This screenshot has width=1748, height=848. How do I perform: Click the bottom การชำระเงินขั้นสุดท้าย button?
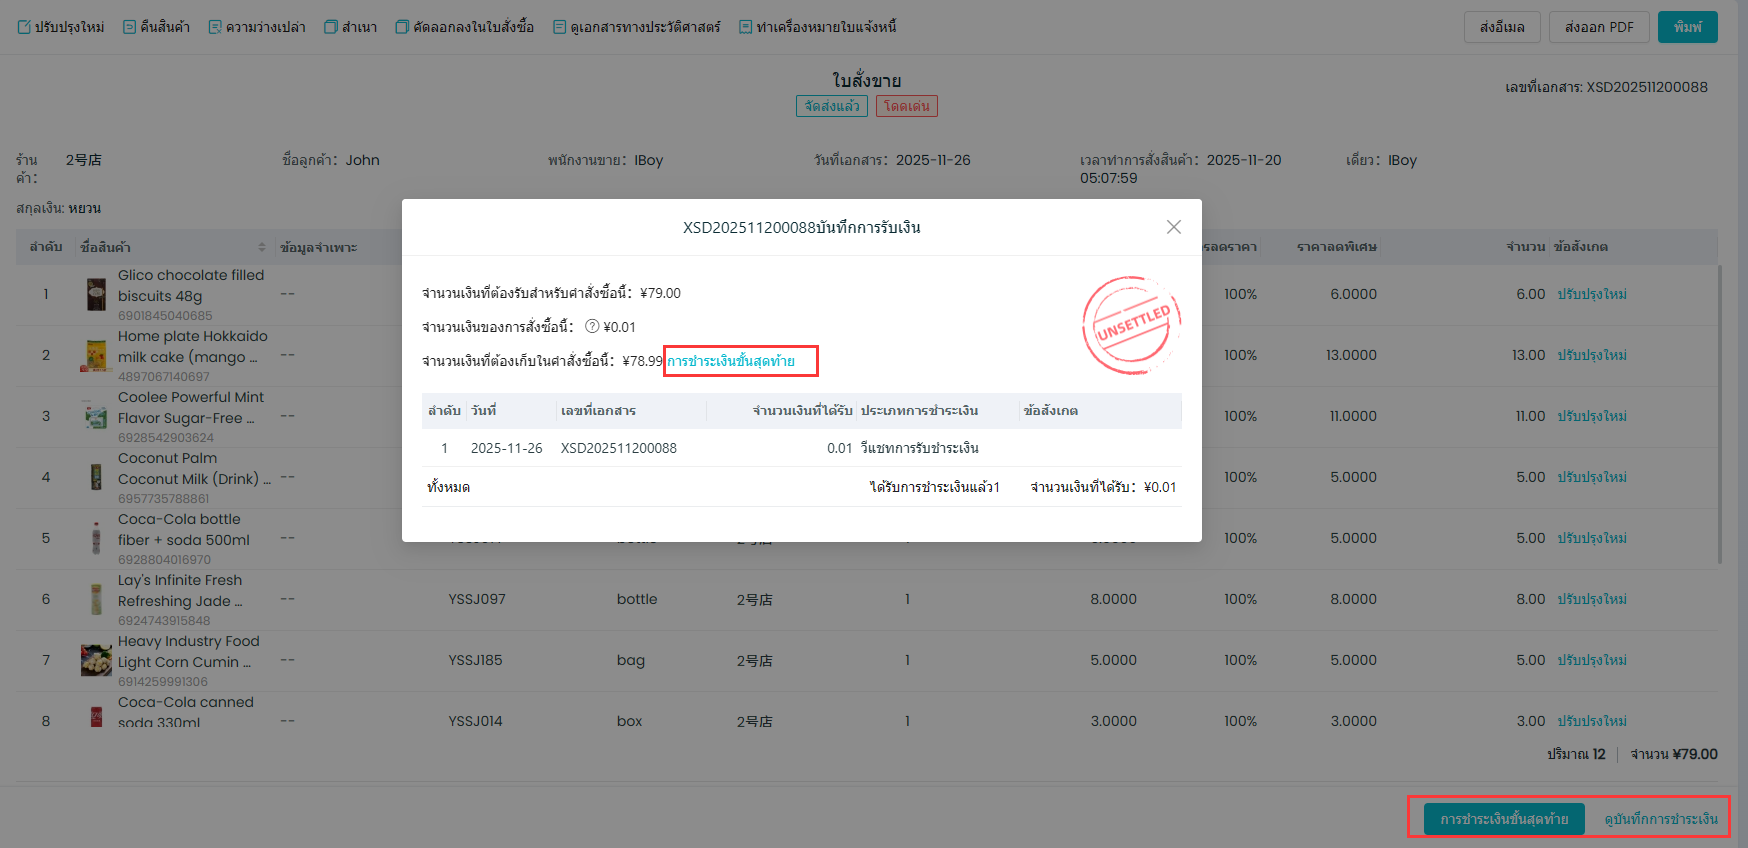tap(1503, 819)
